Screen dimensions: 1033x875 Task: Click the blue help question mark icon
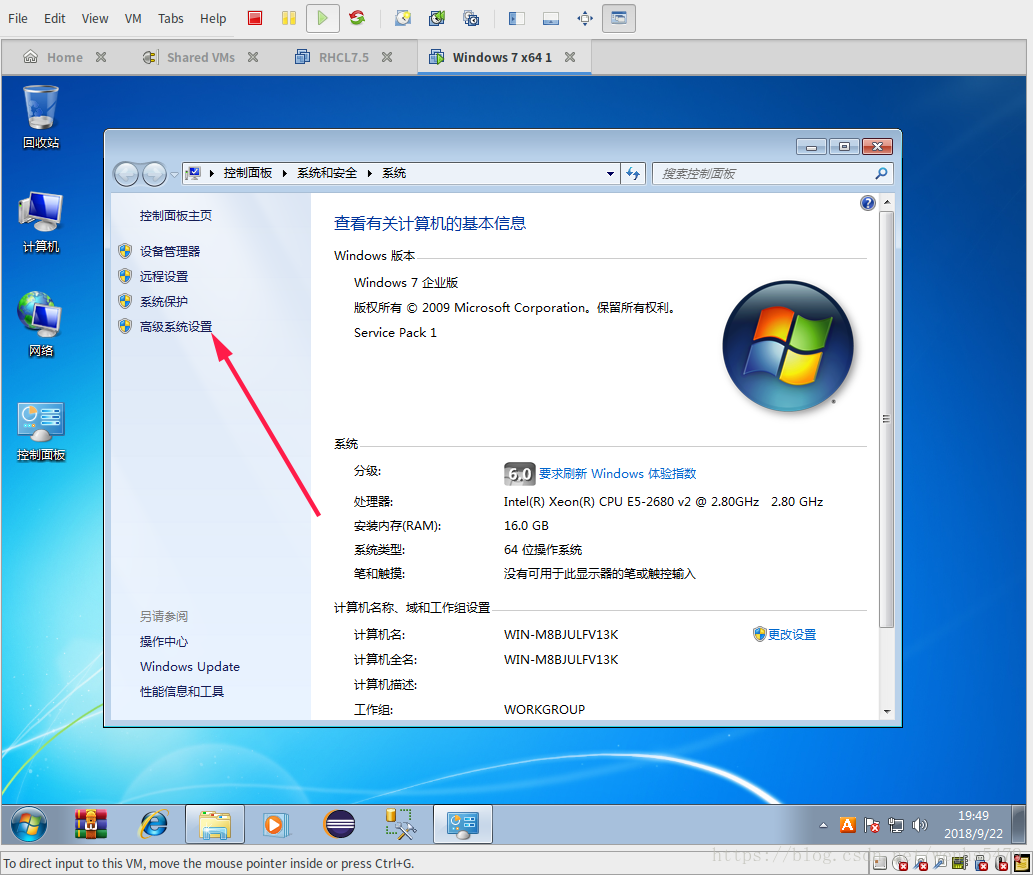(x=868, y=203)
